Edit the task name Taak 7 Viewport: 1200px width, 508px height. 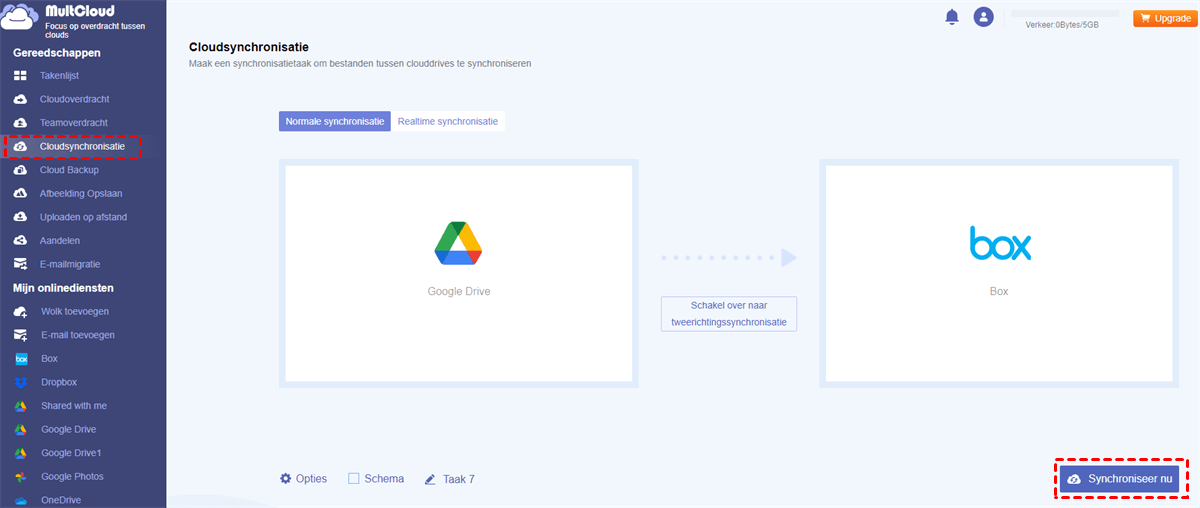(x=458, y=479)
